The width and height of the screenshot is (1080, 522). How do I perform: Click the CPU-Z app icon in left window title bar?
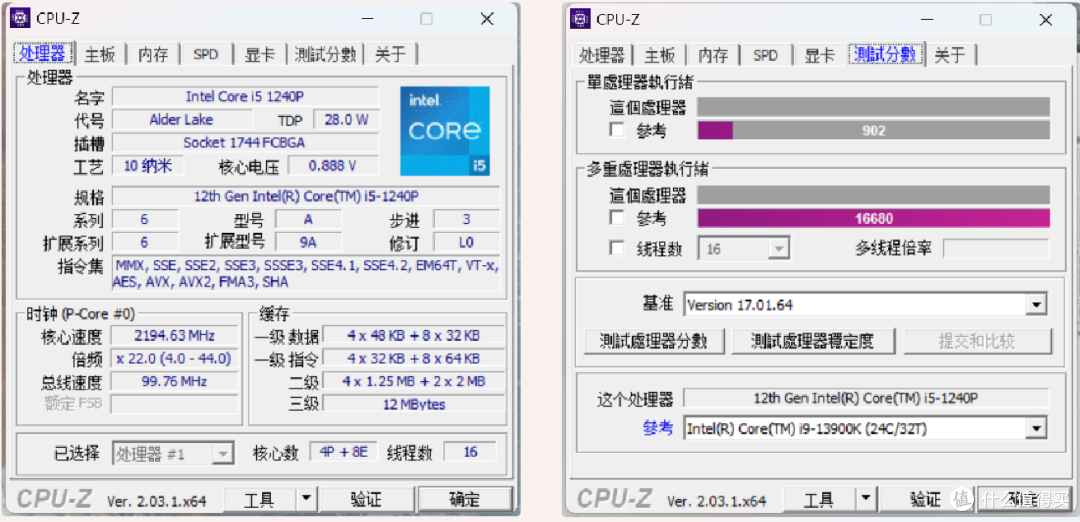point(19,19)
